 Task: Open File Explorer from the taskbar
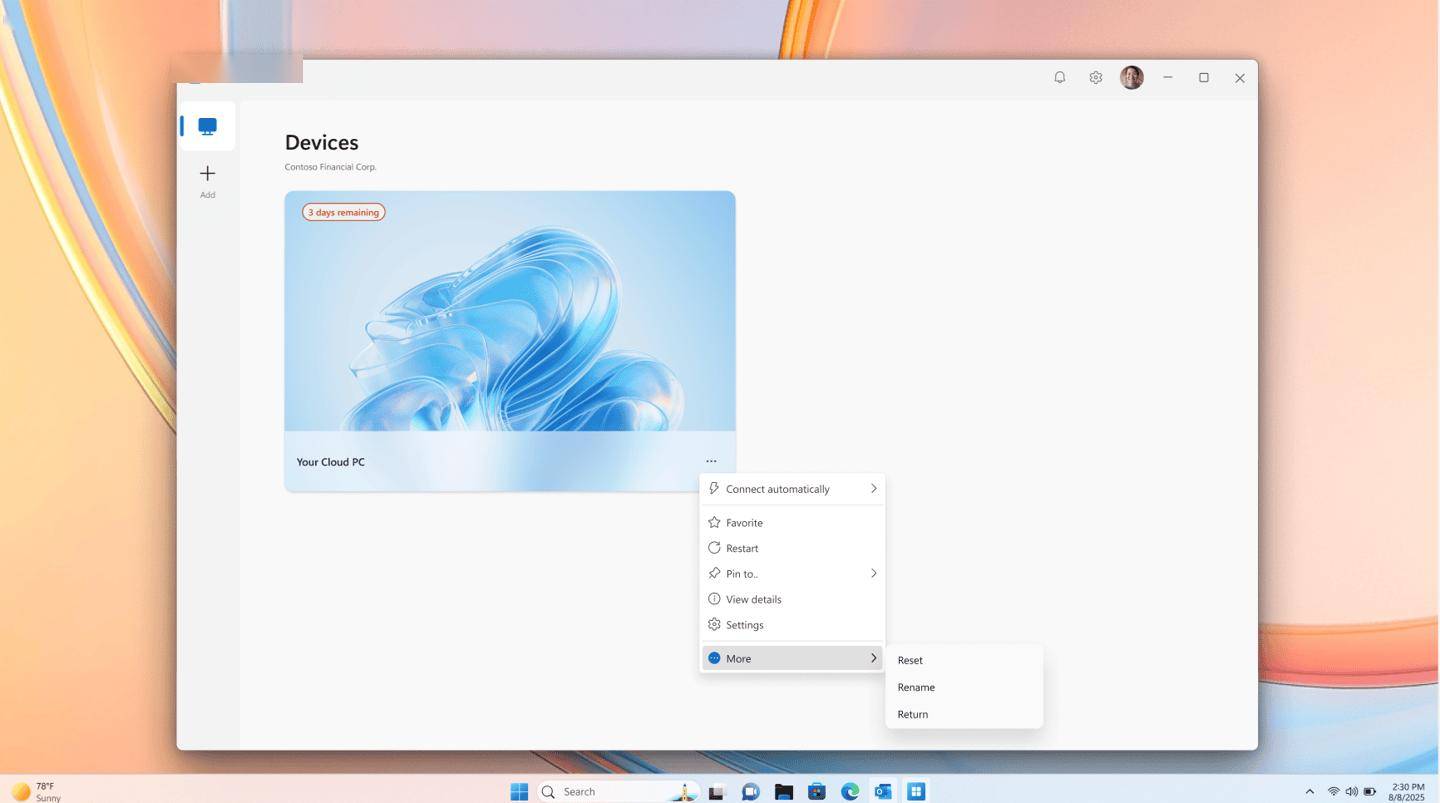point(784,791)
